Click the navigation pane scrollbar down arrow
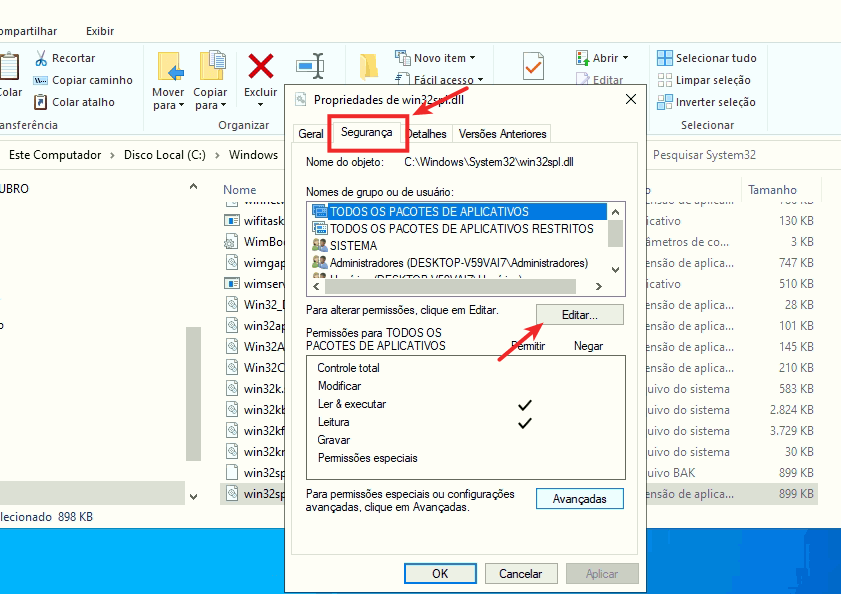The height and width of the screenshot is (594, 841). coord(194,497)
